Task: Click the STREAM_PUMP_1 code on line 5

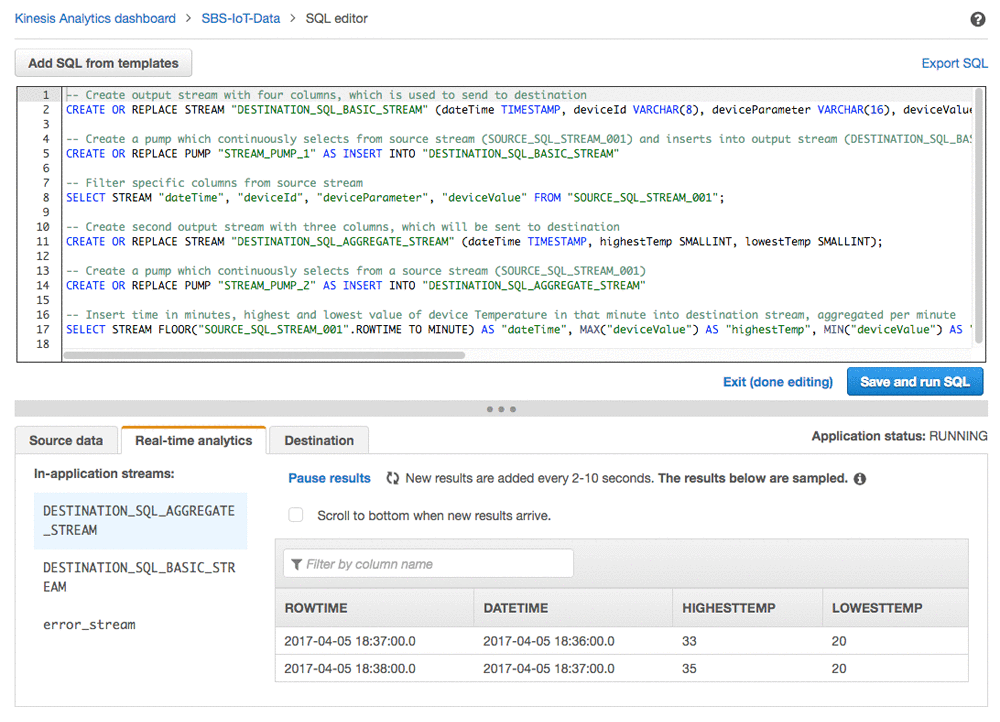Action: click(267, 154)
